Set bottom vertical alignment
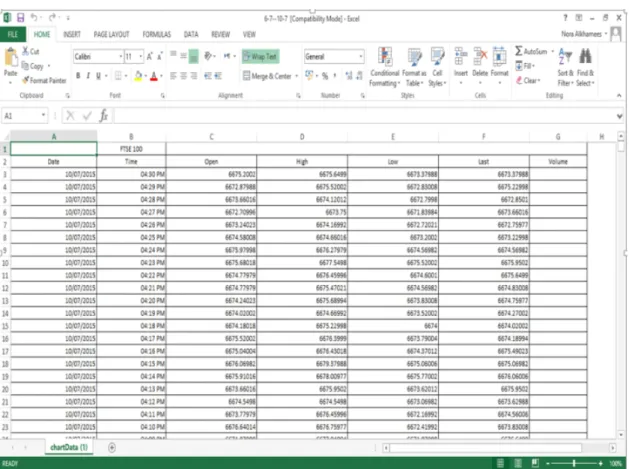Screen dimensions: 629x469 tap(194, 57)
